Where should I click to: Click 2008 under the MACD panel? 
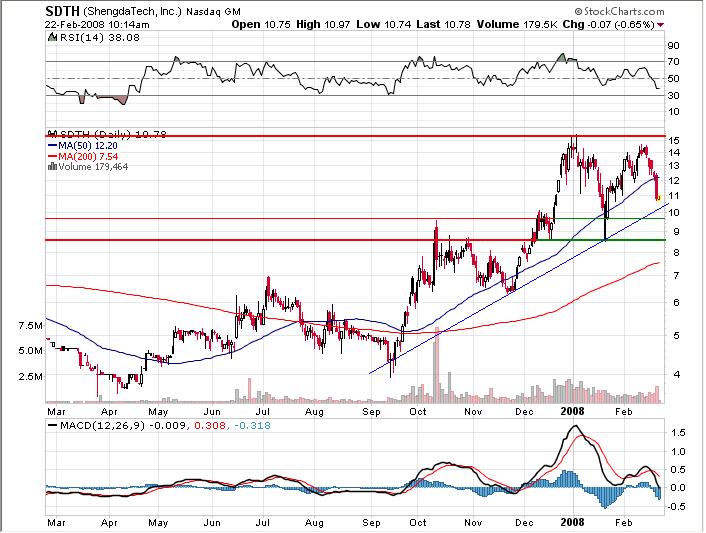[x=572, y=522]
